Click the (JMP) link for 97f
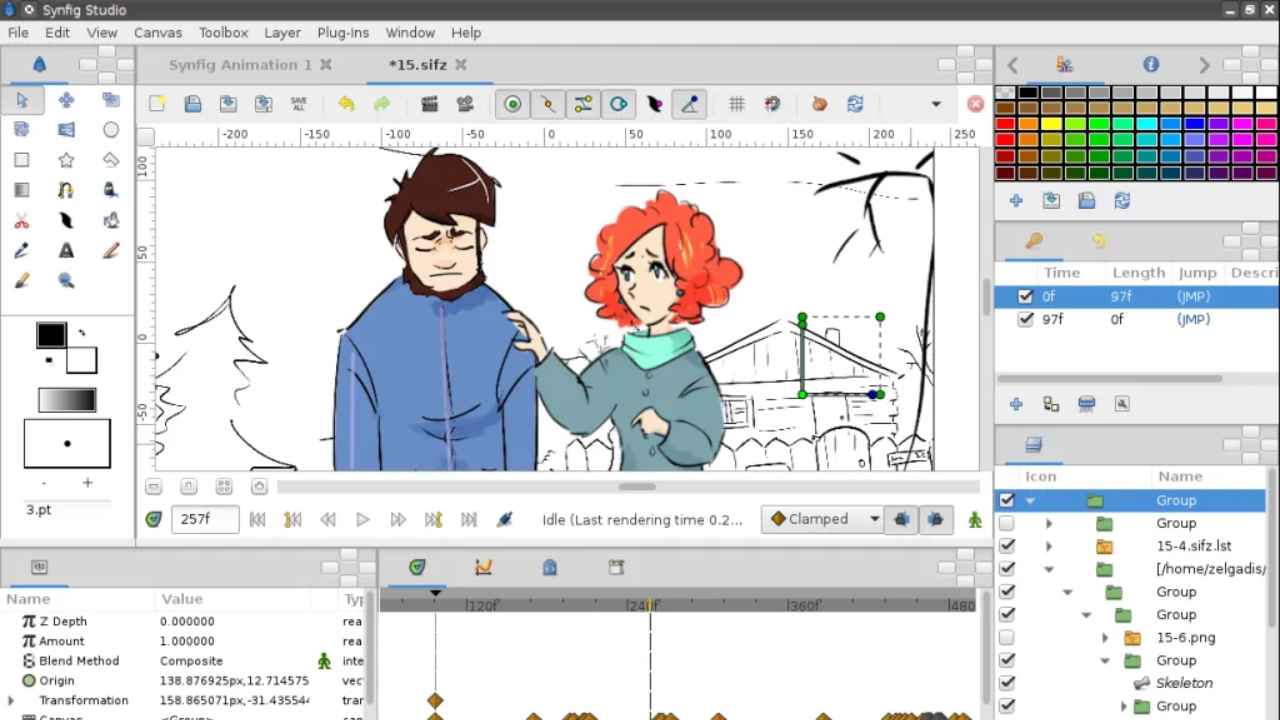Screen dimensions: 1280x720 [1194, 319]
